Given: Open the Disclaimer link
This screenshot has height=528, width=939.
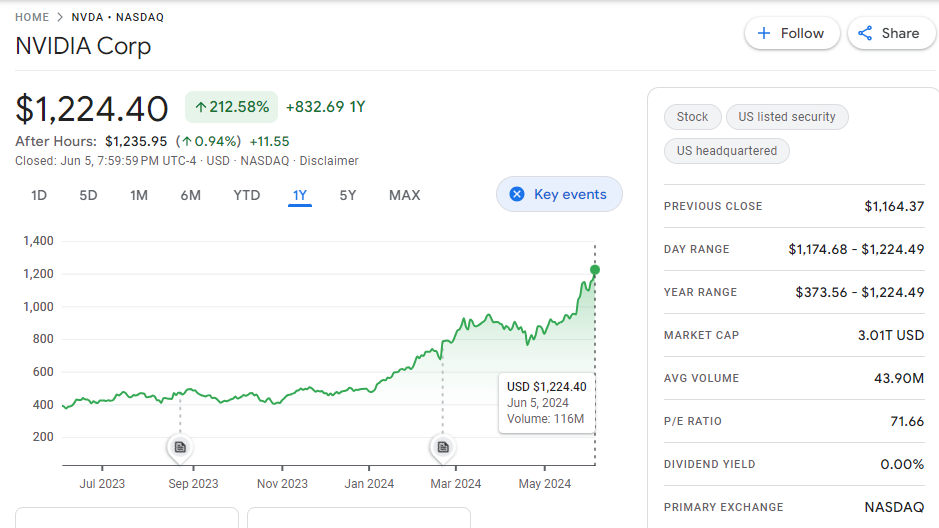Looking at the screenshot, I should click(x=329, y=160).
